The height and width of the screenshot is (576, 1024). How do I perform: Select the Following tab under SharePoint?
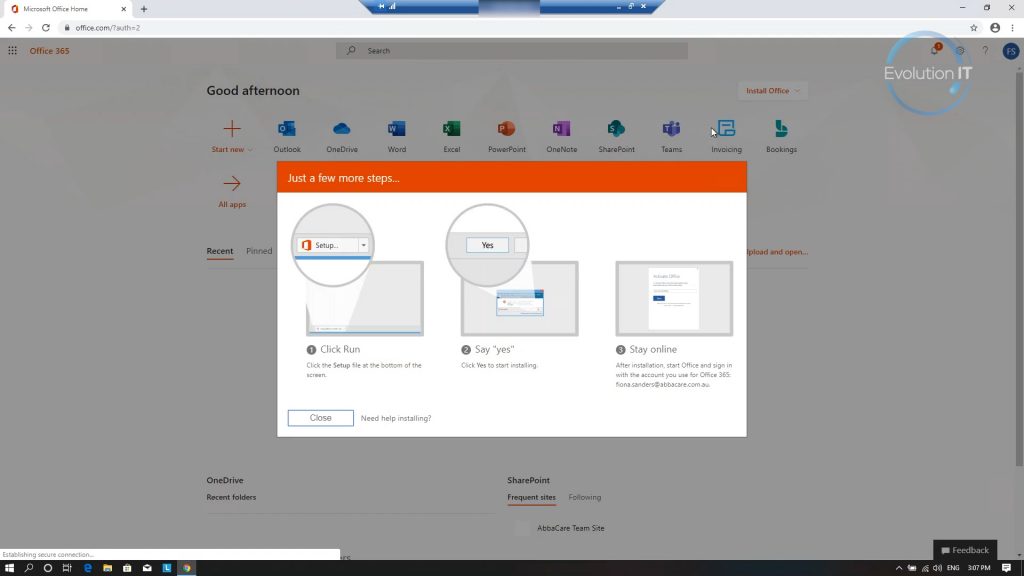584,497
